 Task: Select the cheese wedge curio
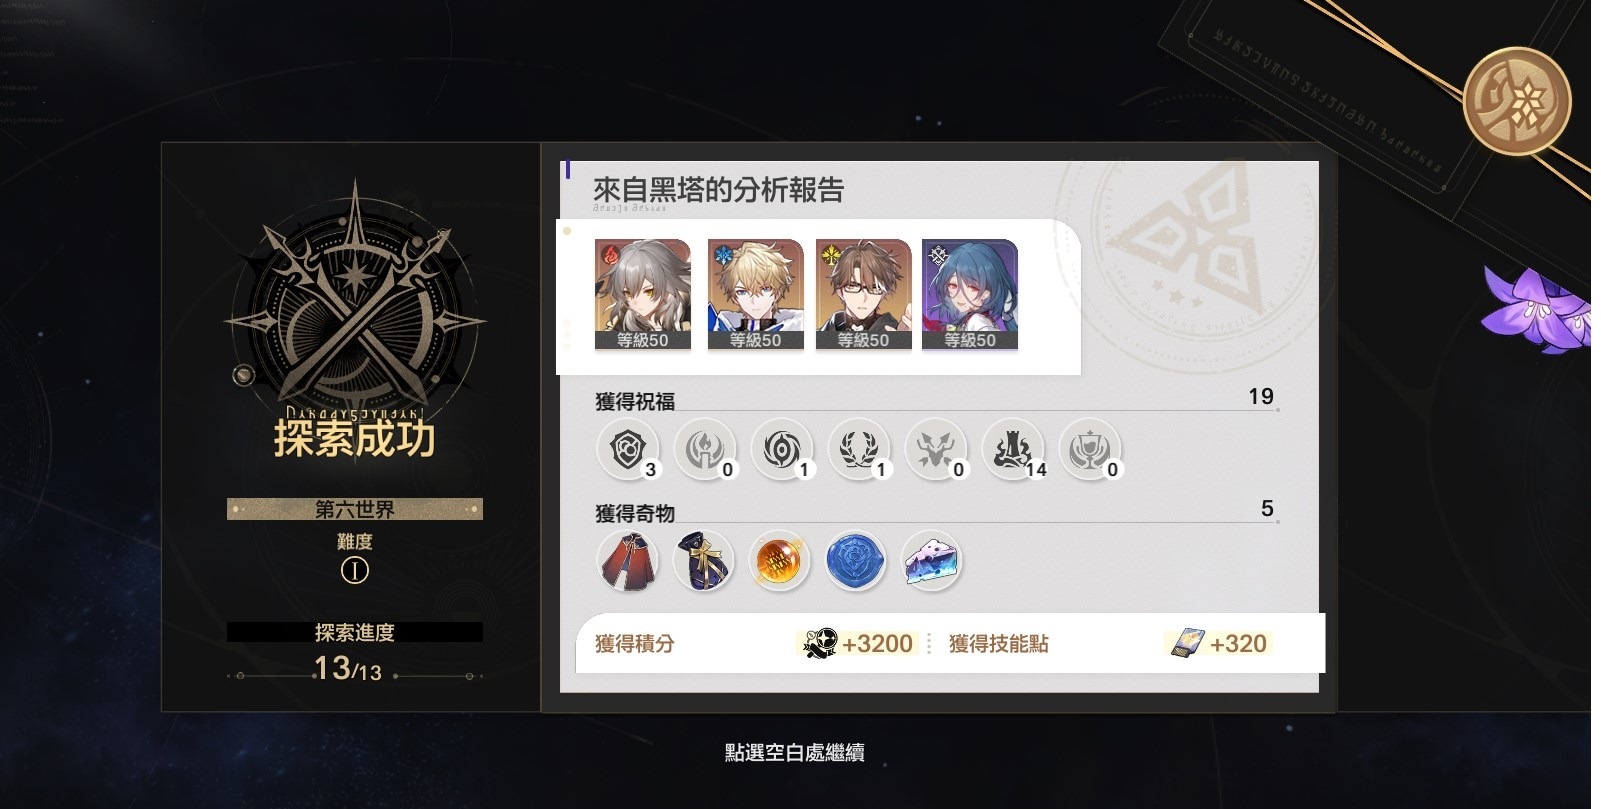pos(932,561)
